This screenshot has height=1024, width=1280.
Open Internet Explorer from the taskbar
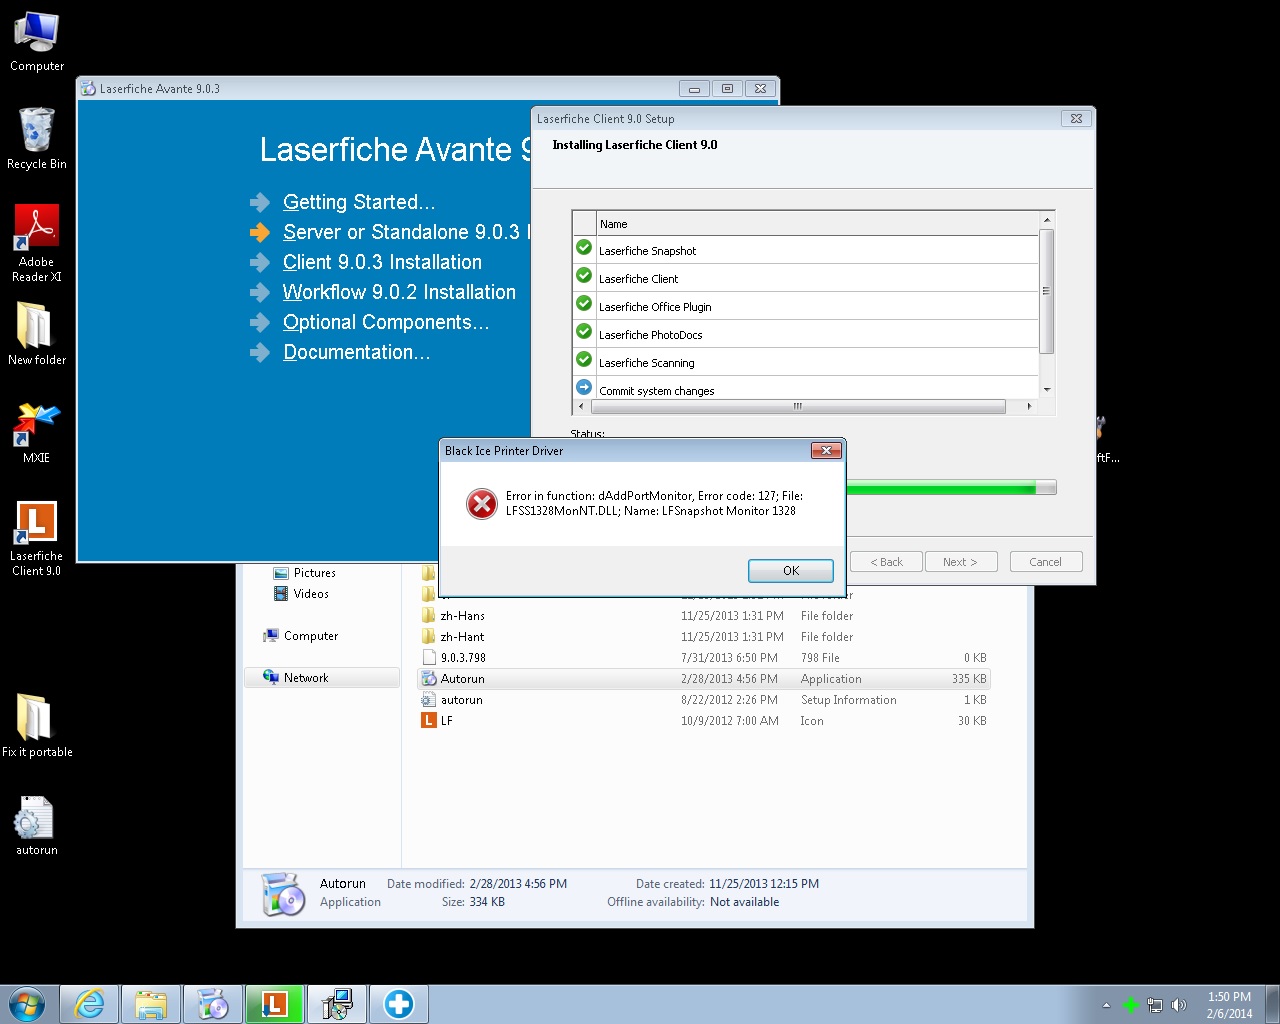(x=90, y=1004)
